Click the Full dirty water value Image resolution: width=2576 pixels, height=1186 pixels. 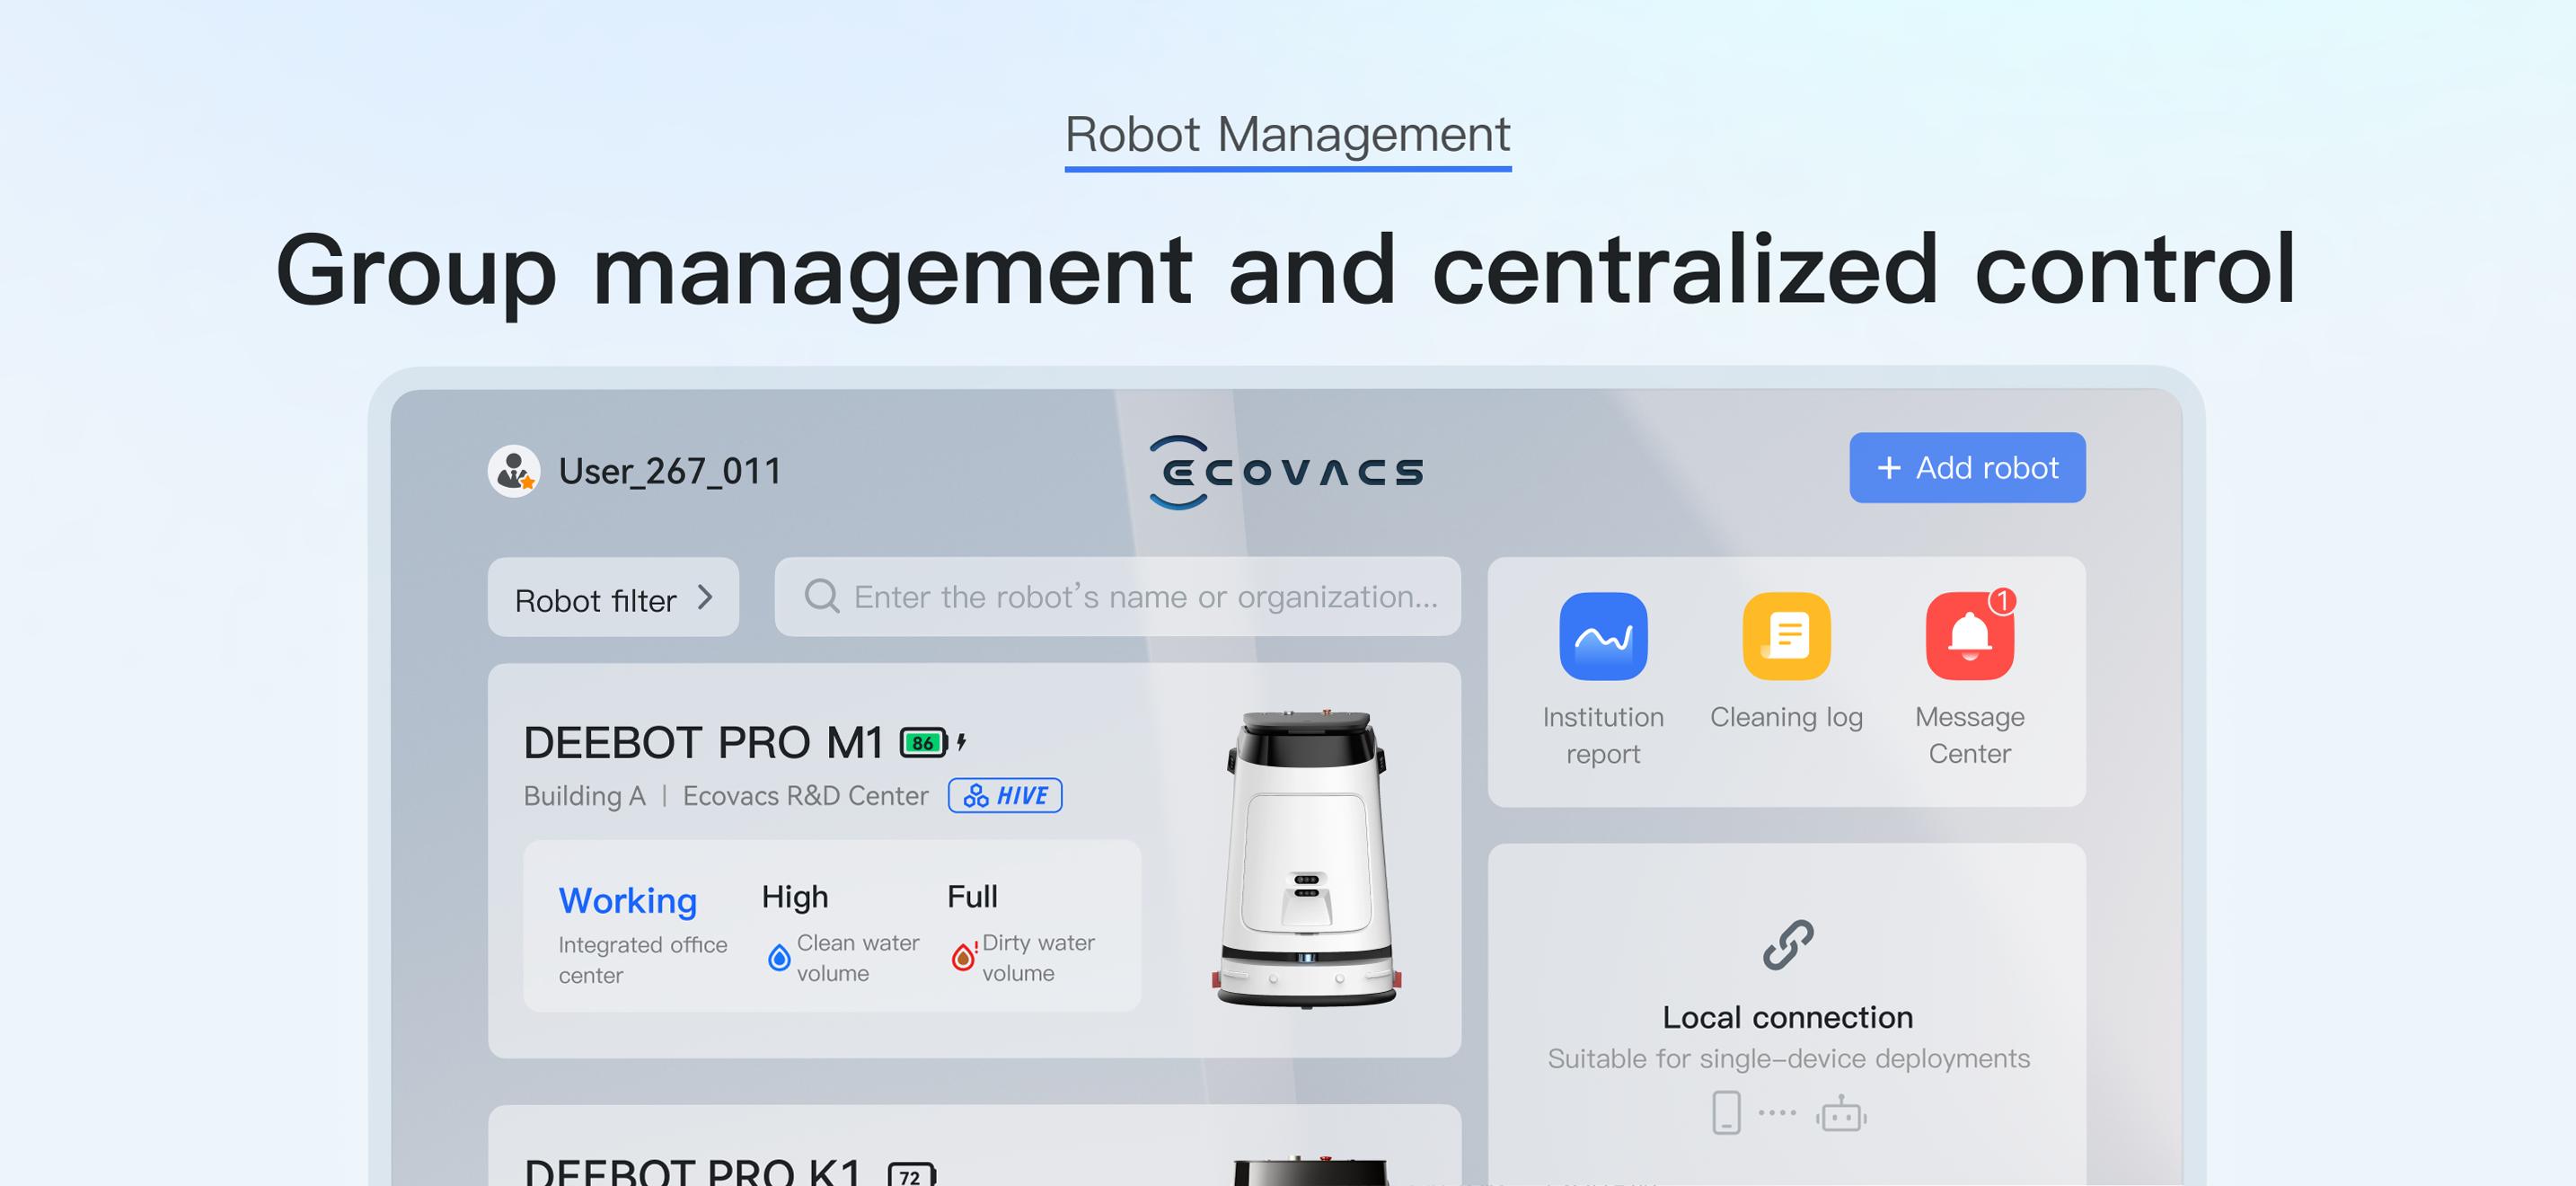coord(972,896)
